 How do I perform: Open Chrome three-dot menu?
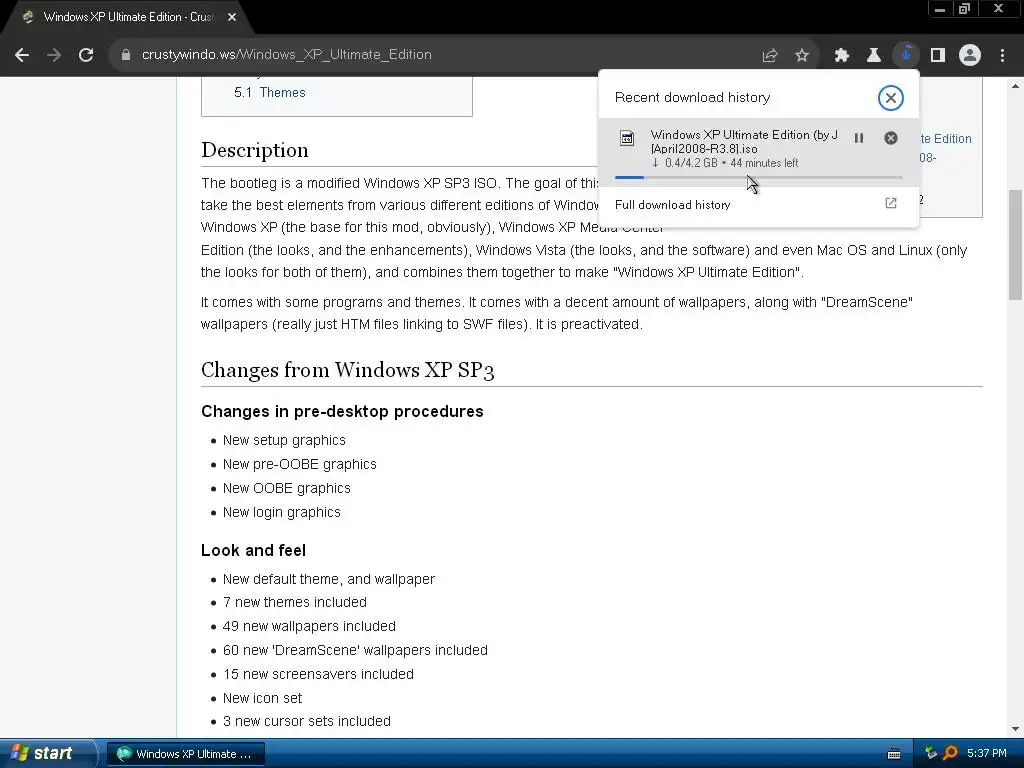point(1002,56)
